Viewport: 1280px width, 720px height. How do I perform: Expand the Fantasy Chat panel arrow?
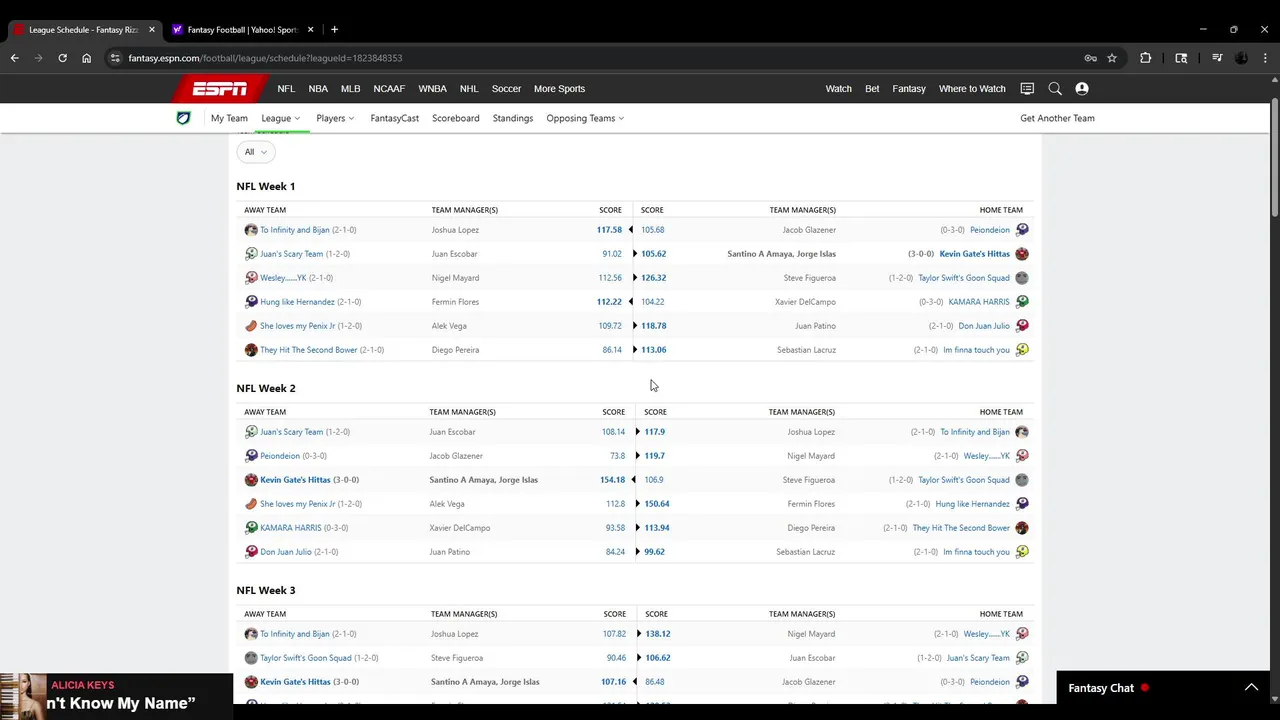1251,688
